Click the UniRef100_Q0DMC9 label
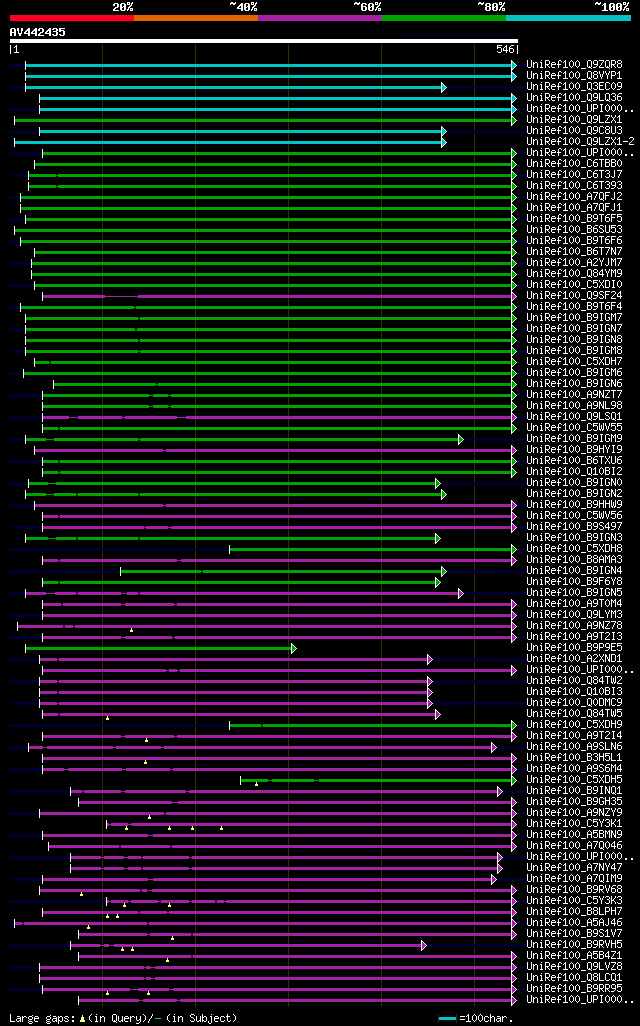The image size is (640, 1026). [575, 703]
